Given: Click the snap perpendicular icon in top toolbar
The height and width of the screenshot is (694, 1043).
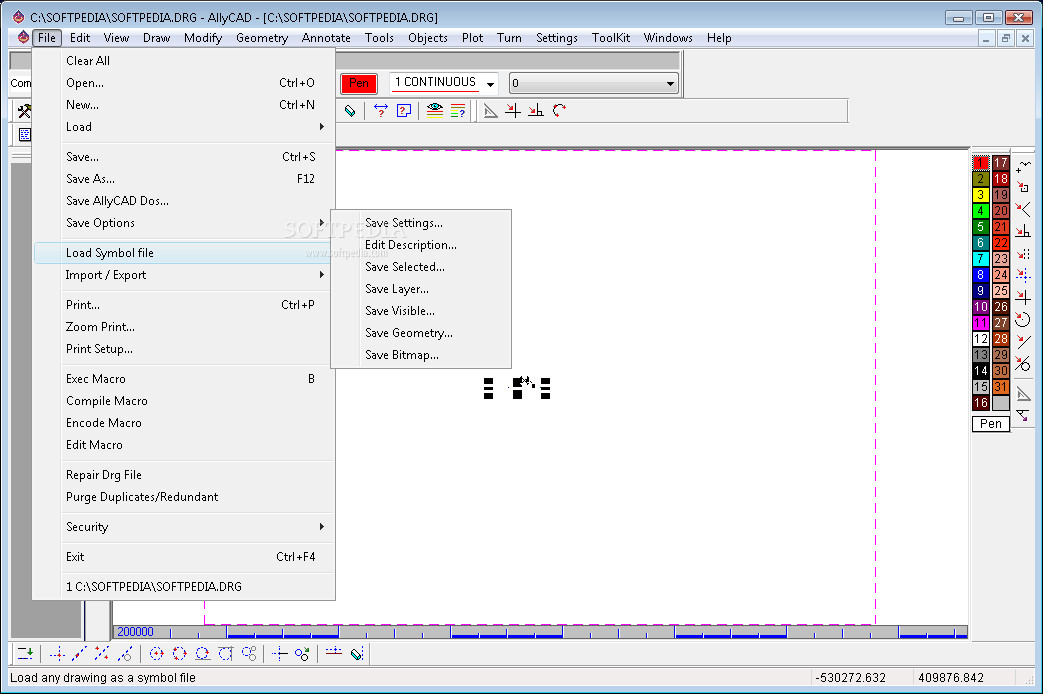Looking at the screenshot, I should [x=535, y=111].
